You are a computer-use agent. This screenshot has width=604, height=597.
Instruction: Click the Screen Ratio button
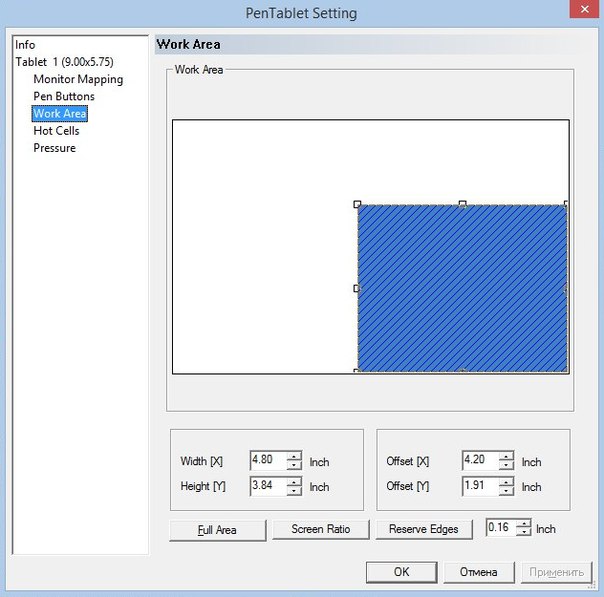click(321, 530)
